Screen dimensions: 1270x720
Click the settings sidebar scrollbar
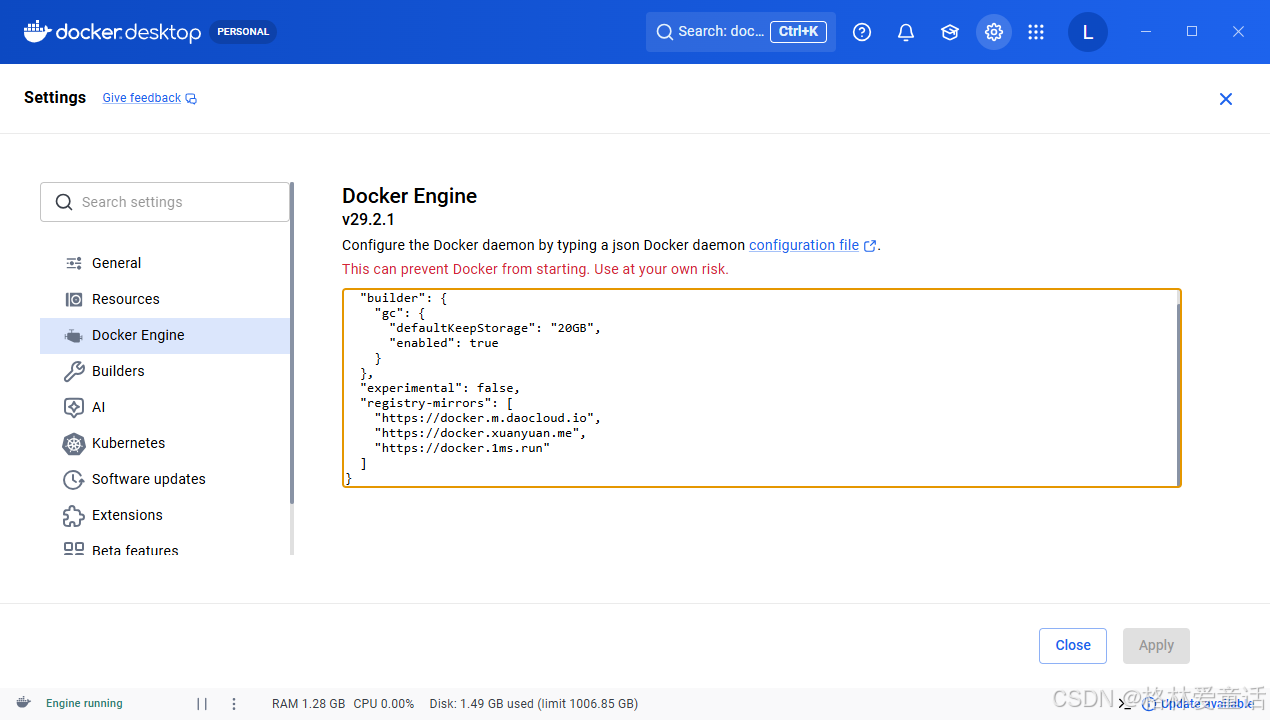tap(292, 343)
